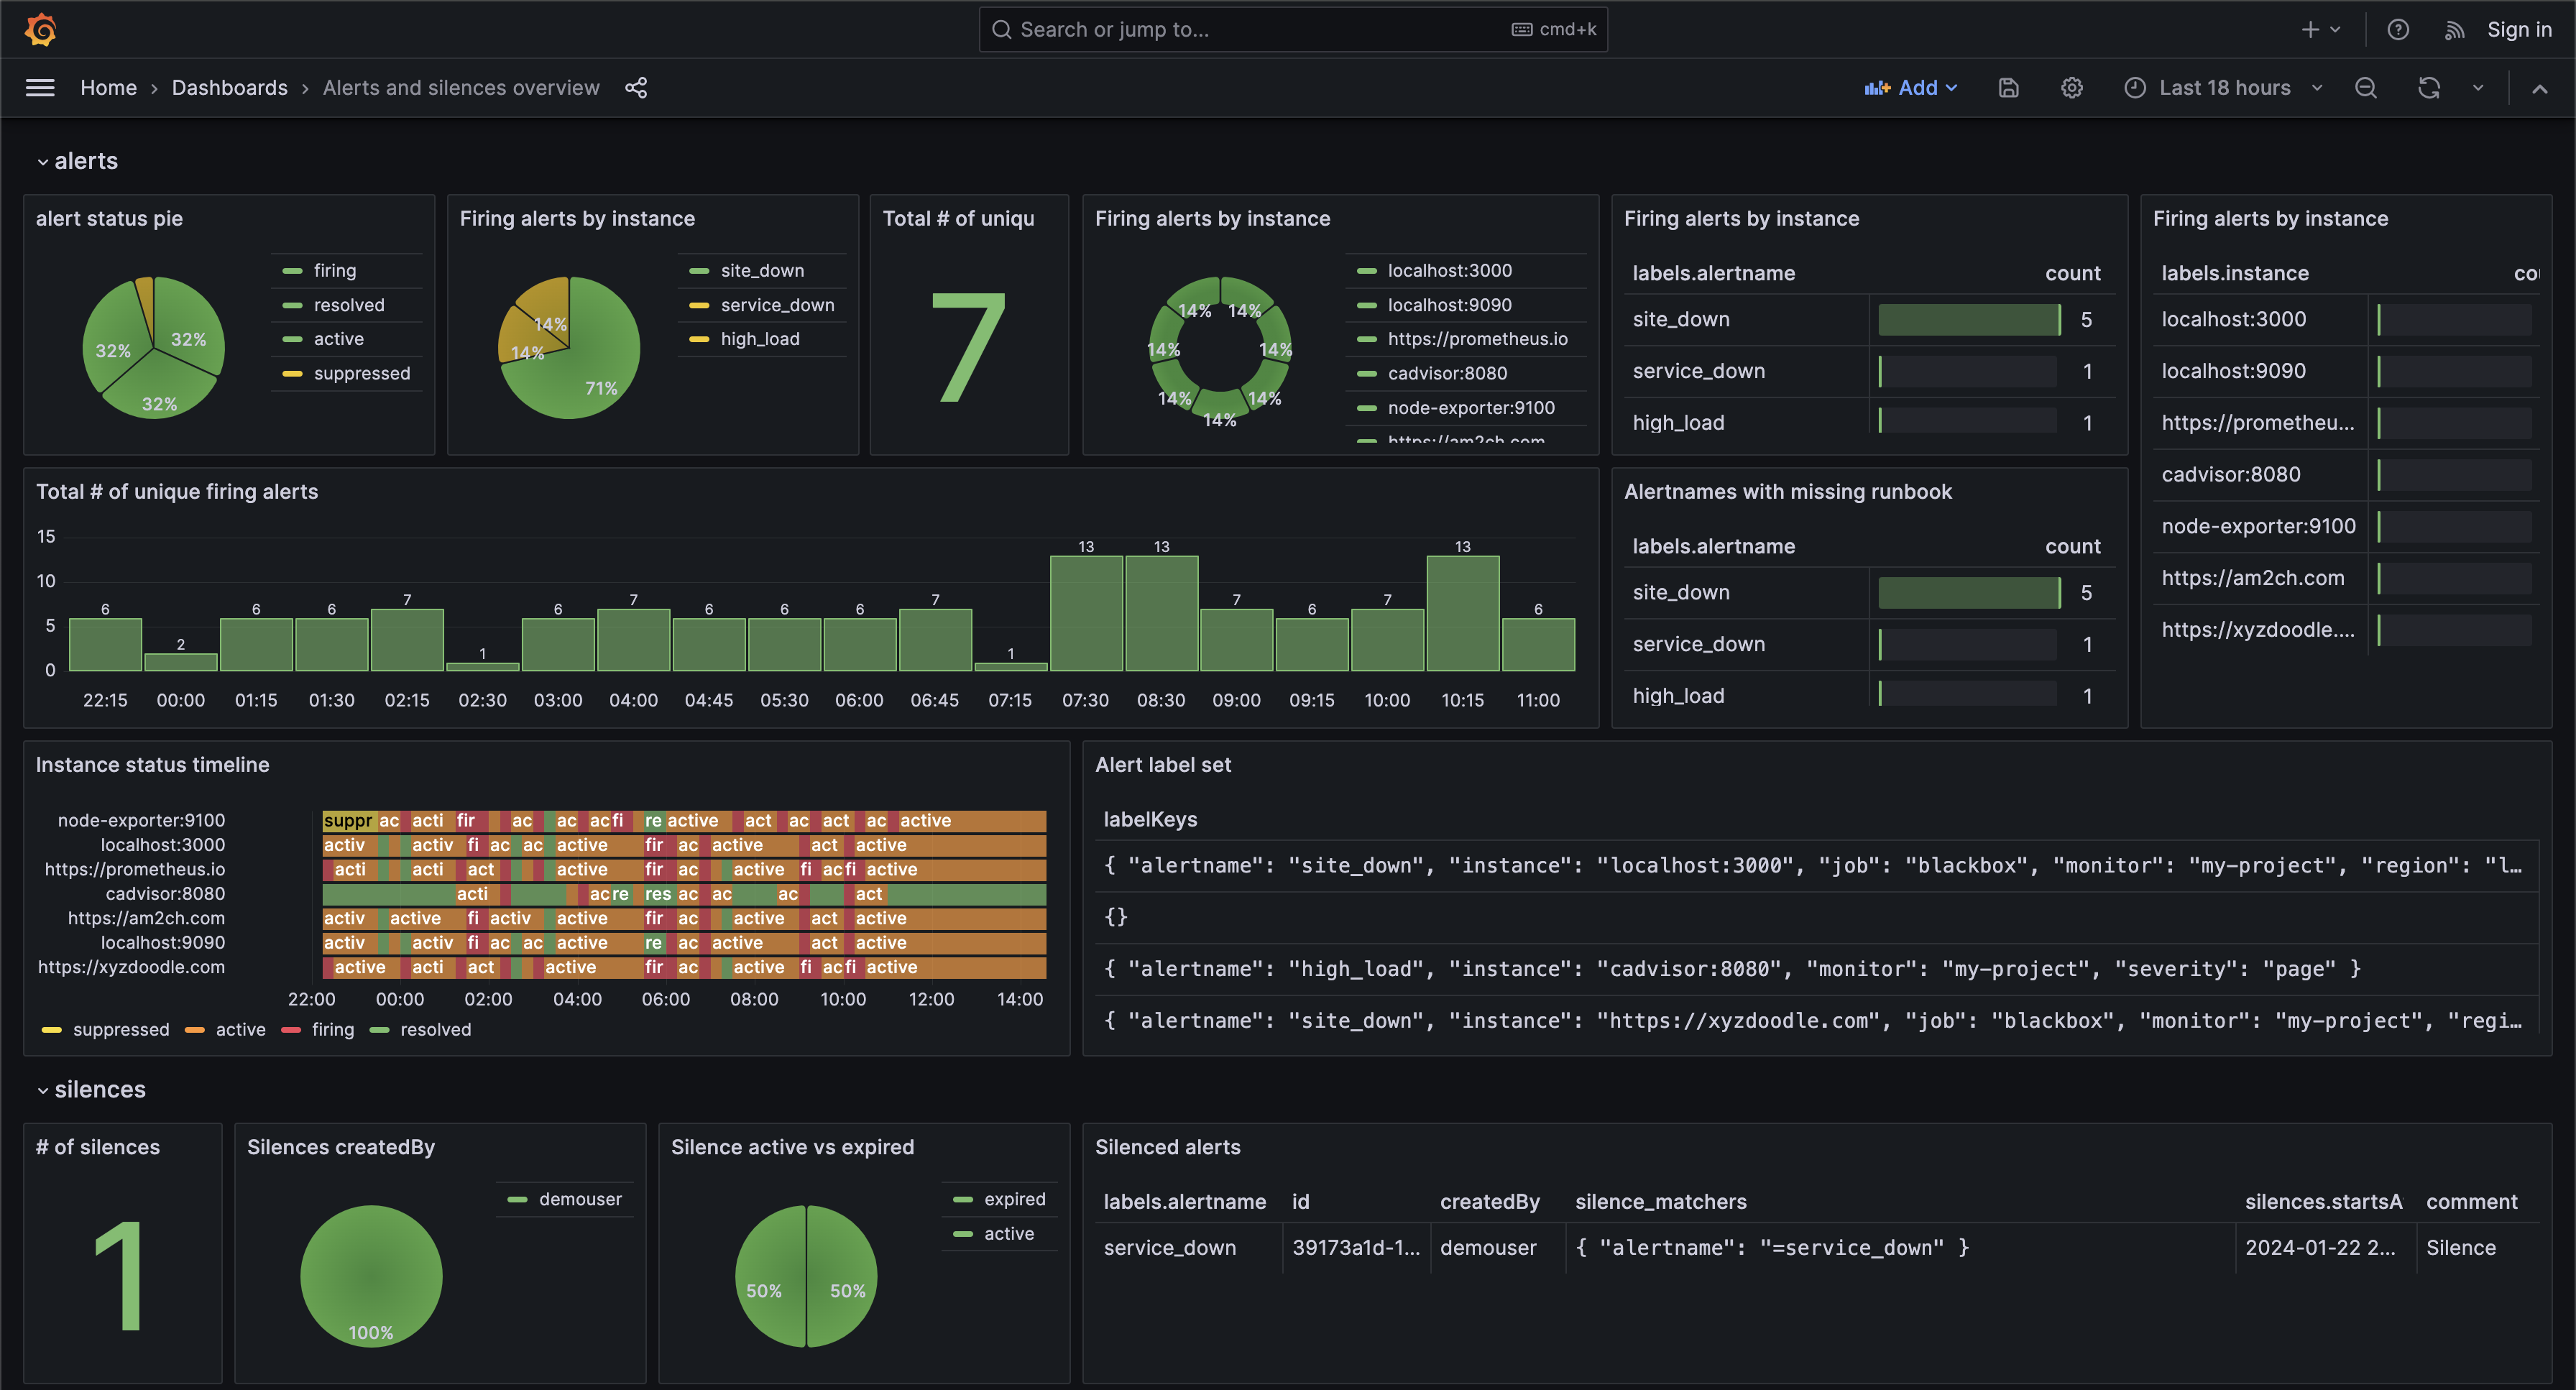The image size is (2576, 1390).
Task: Go to Dashboards breadcrumb
Action: (229, 88)
